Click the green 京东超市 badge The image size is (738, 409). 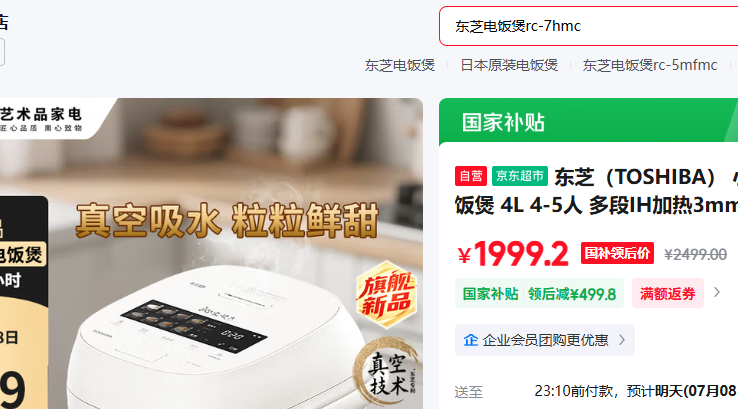pyautogui.click(x=520, y=176)
